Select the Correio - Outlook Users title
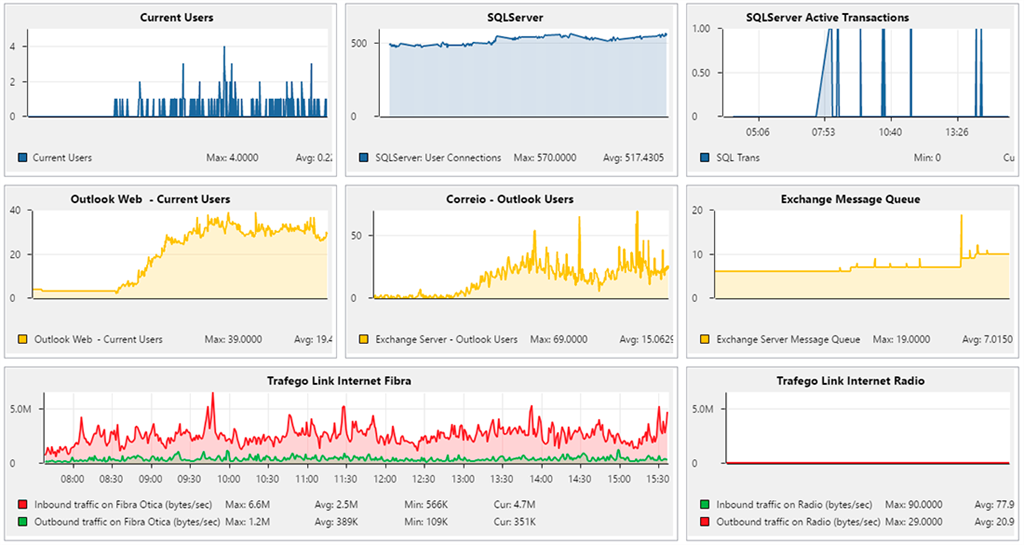Image resolution: width=1024 pixels, height=545 pixels. (x=510, y=199)
